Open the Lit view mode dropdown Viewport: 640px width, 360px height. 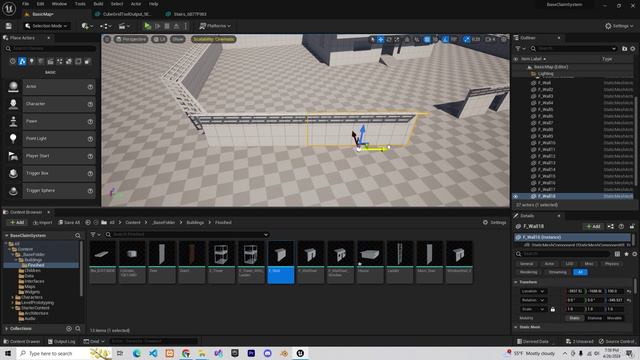coord(159,39)
